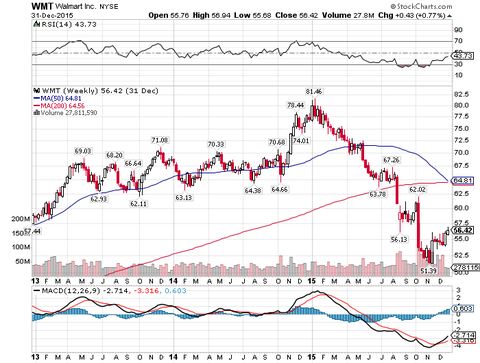Click the blue 0.603 histogram legend value
480x363 pixels.
tap(176, 291)
